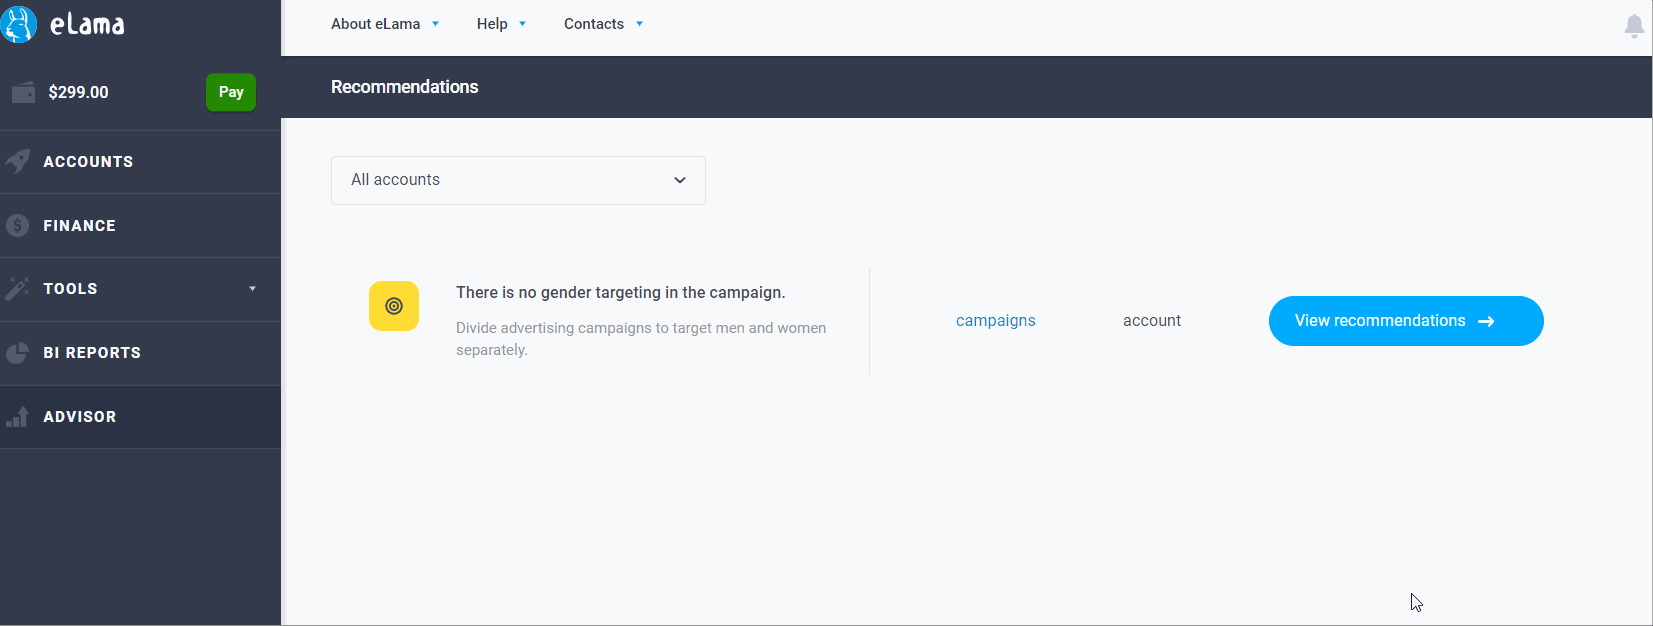Viewport: 1653px width, 626px height.
Task: Open notifications via the bell icon
Action: pos(1634,26)
